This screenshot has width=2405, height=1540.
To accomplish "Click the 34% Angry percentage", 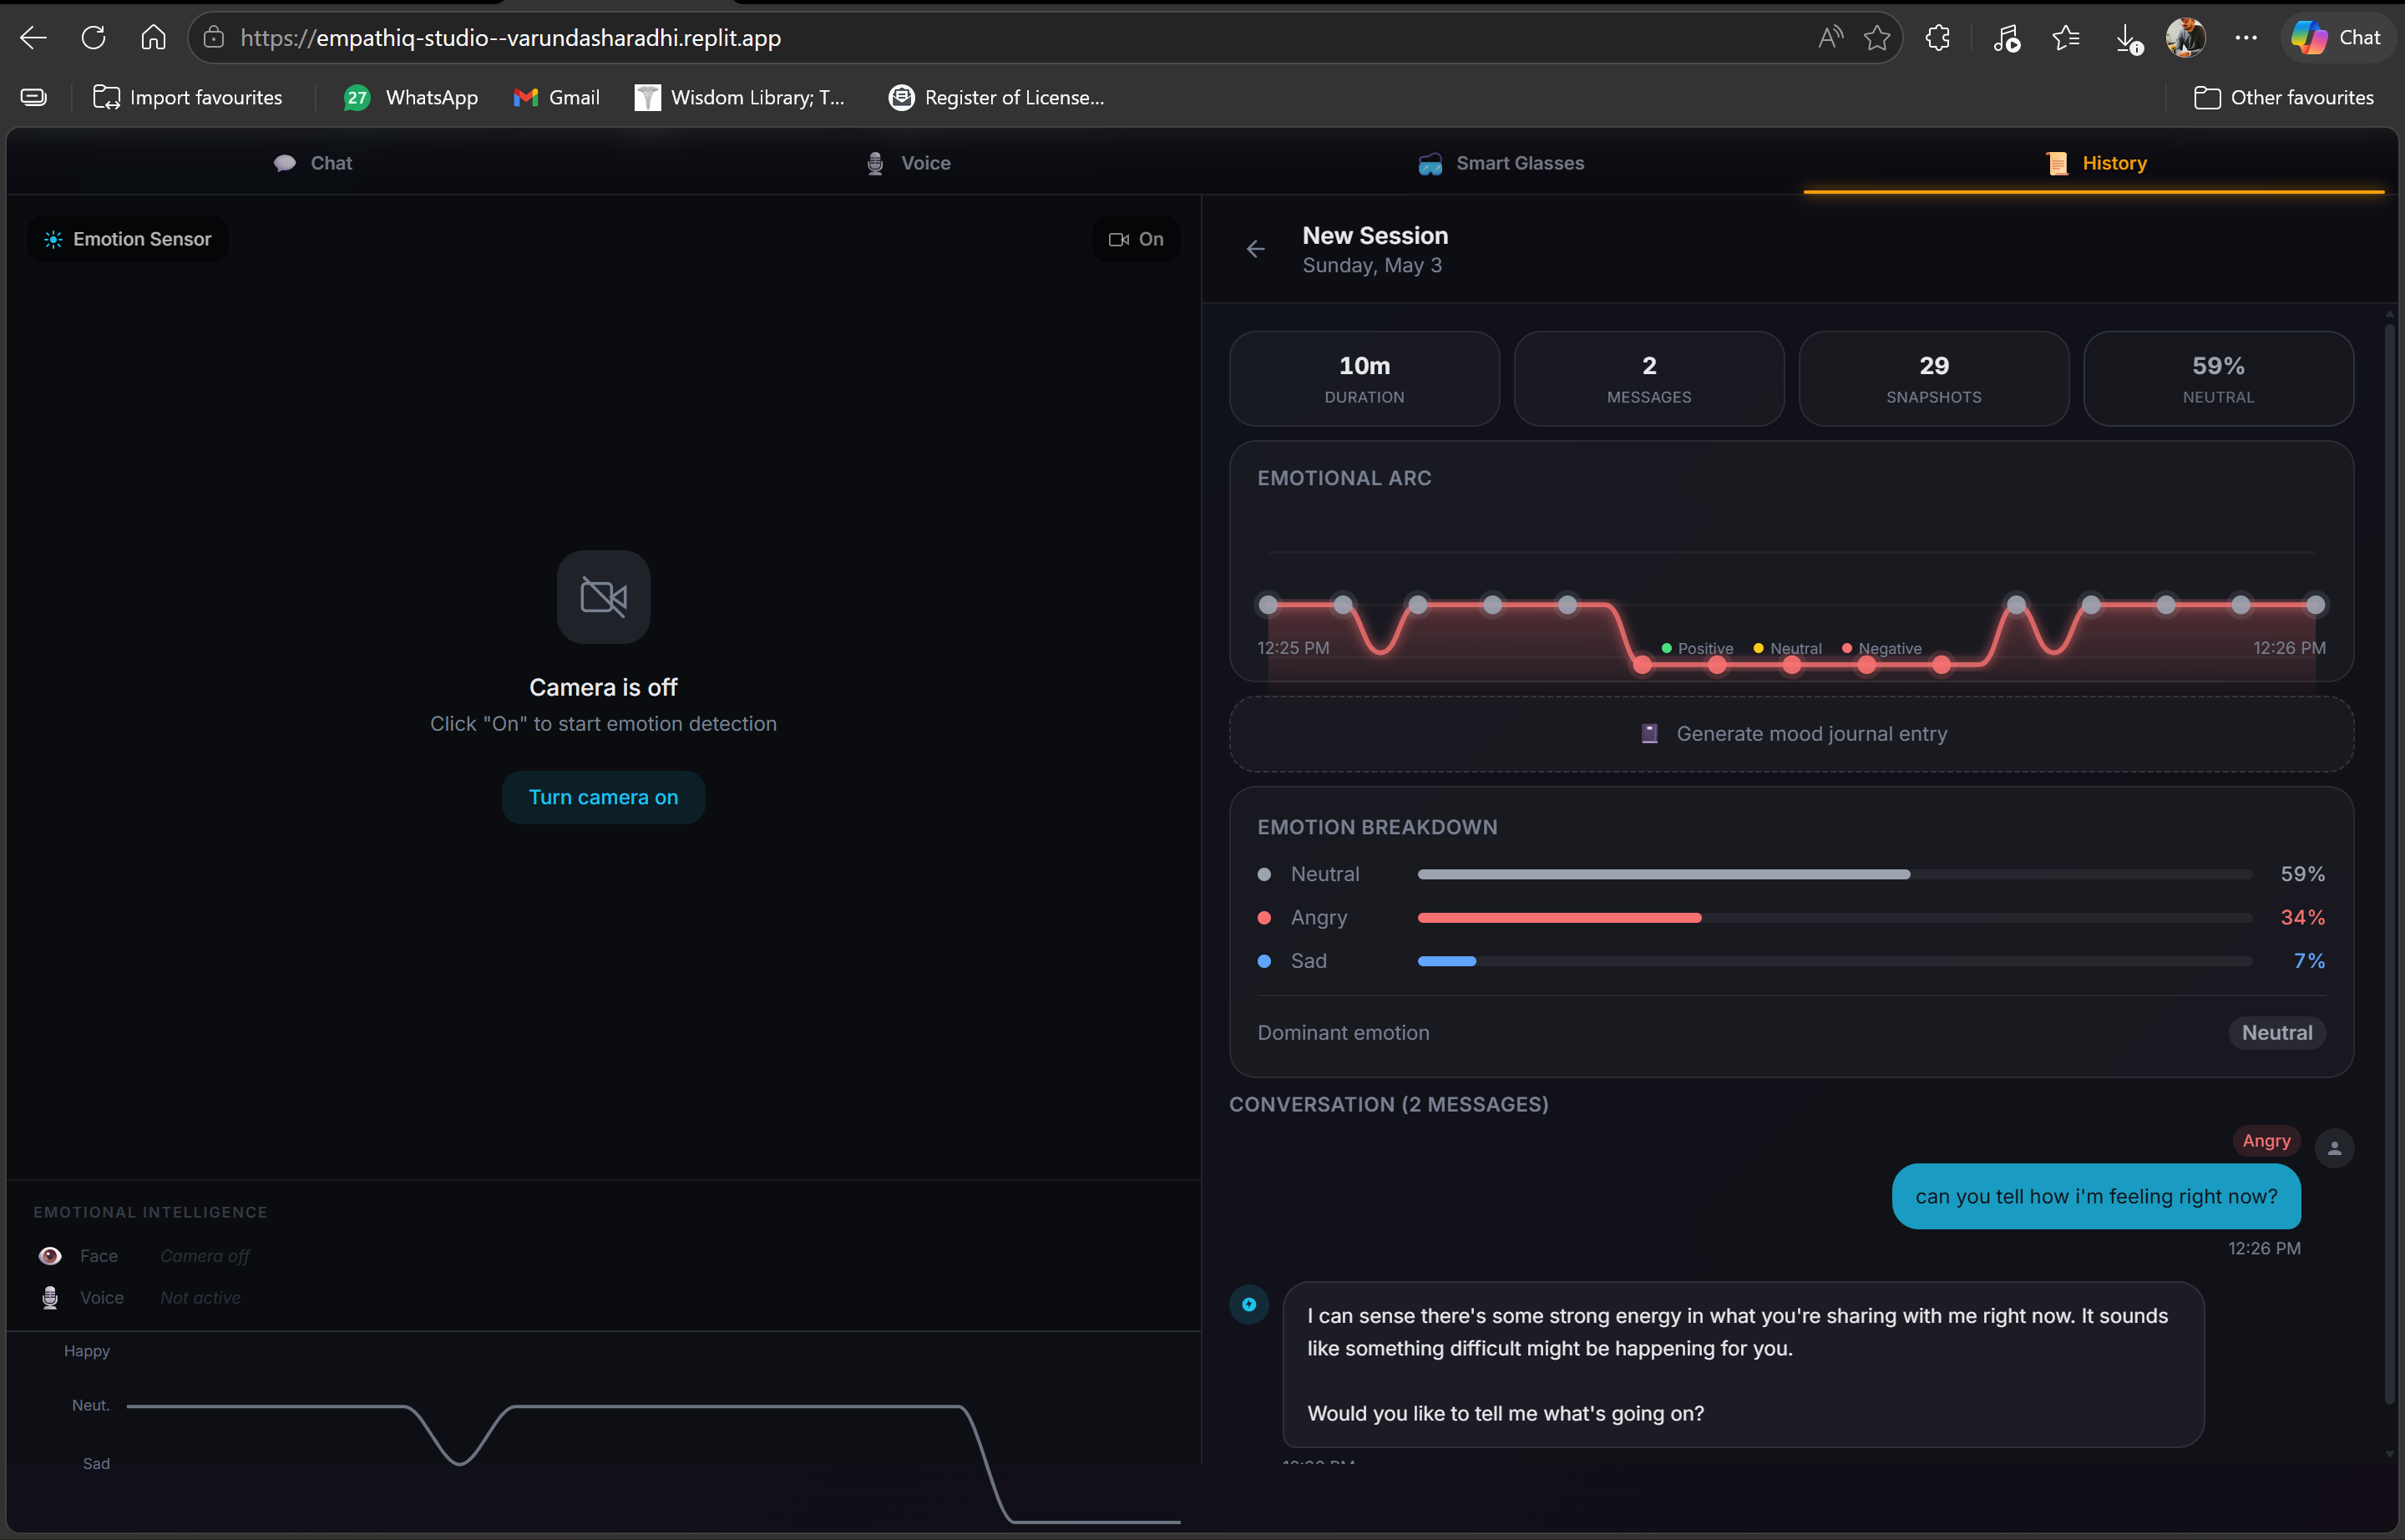I will 2302,918.
